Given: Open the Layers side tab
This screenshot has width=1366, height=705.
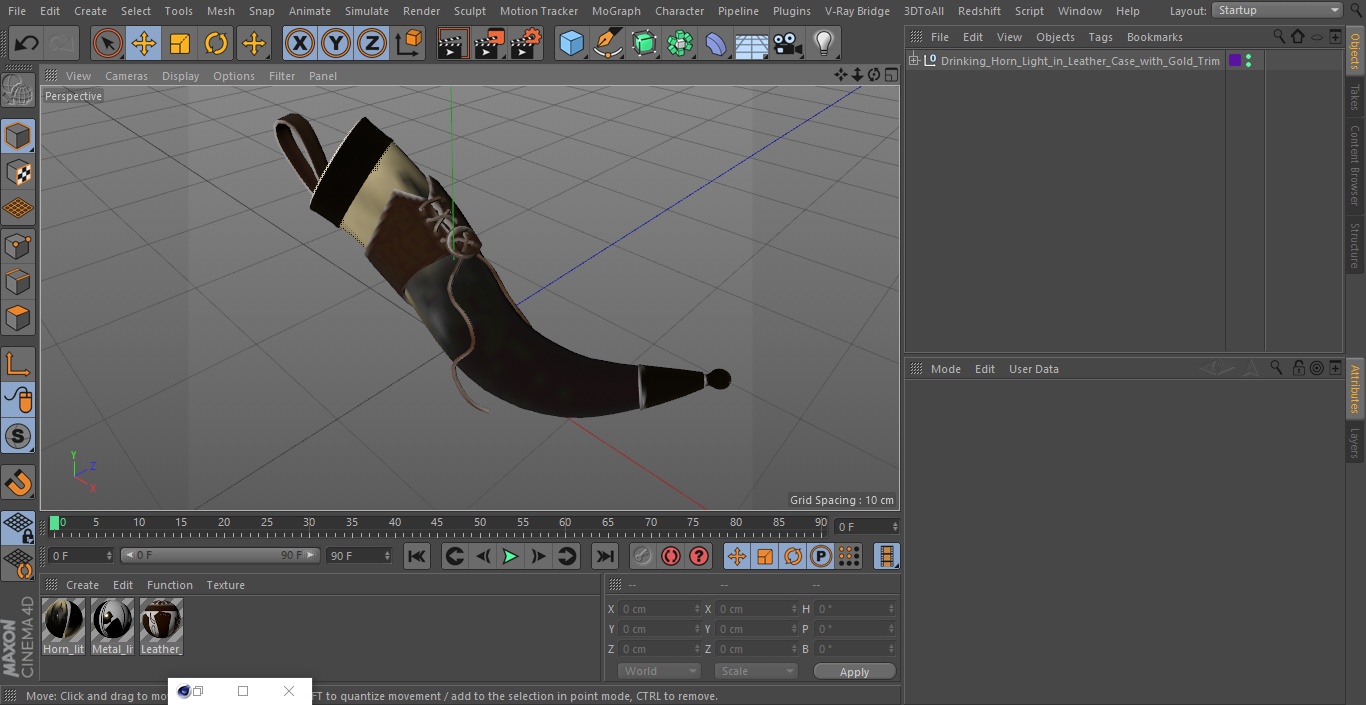Looking at the screenshot, I should (1355, 443).
